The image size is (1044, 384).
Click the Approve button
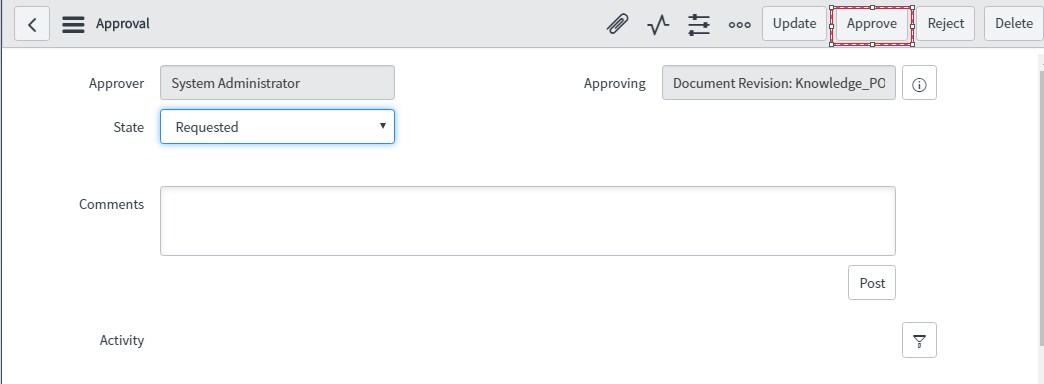[x=872, y=25]
